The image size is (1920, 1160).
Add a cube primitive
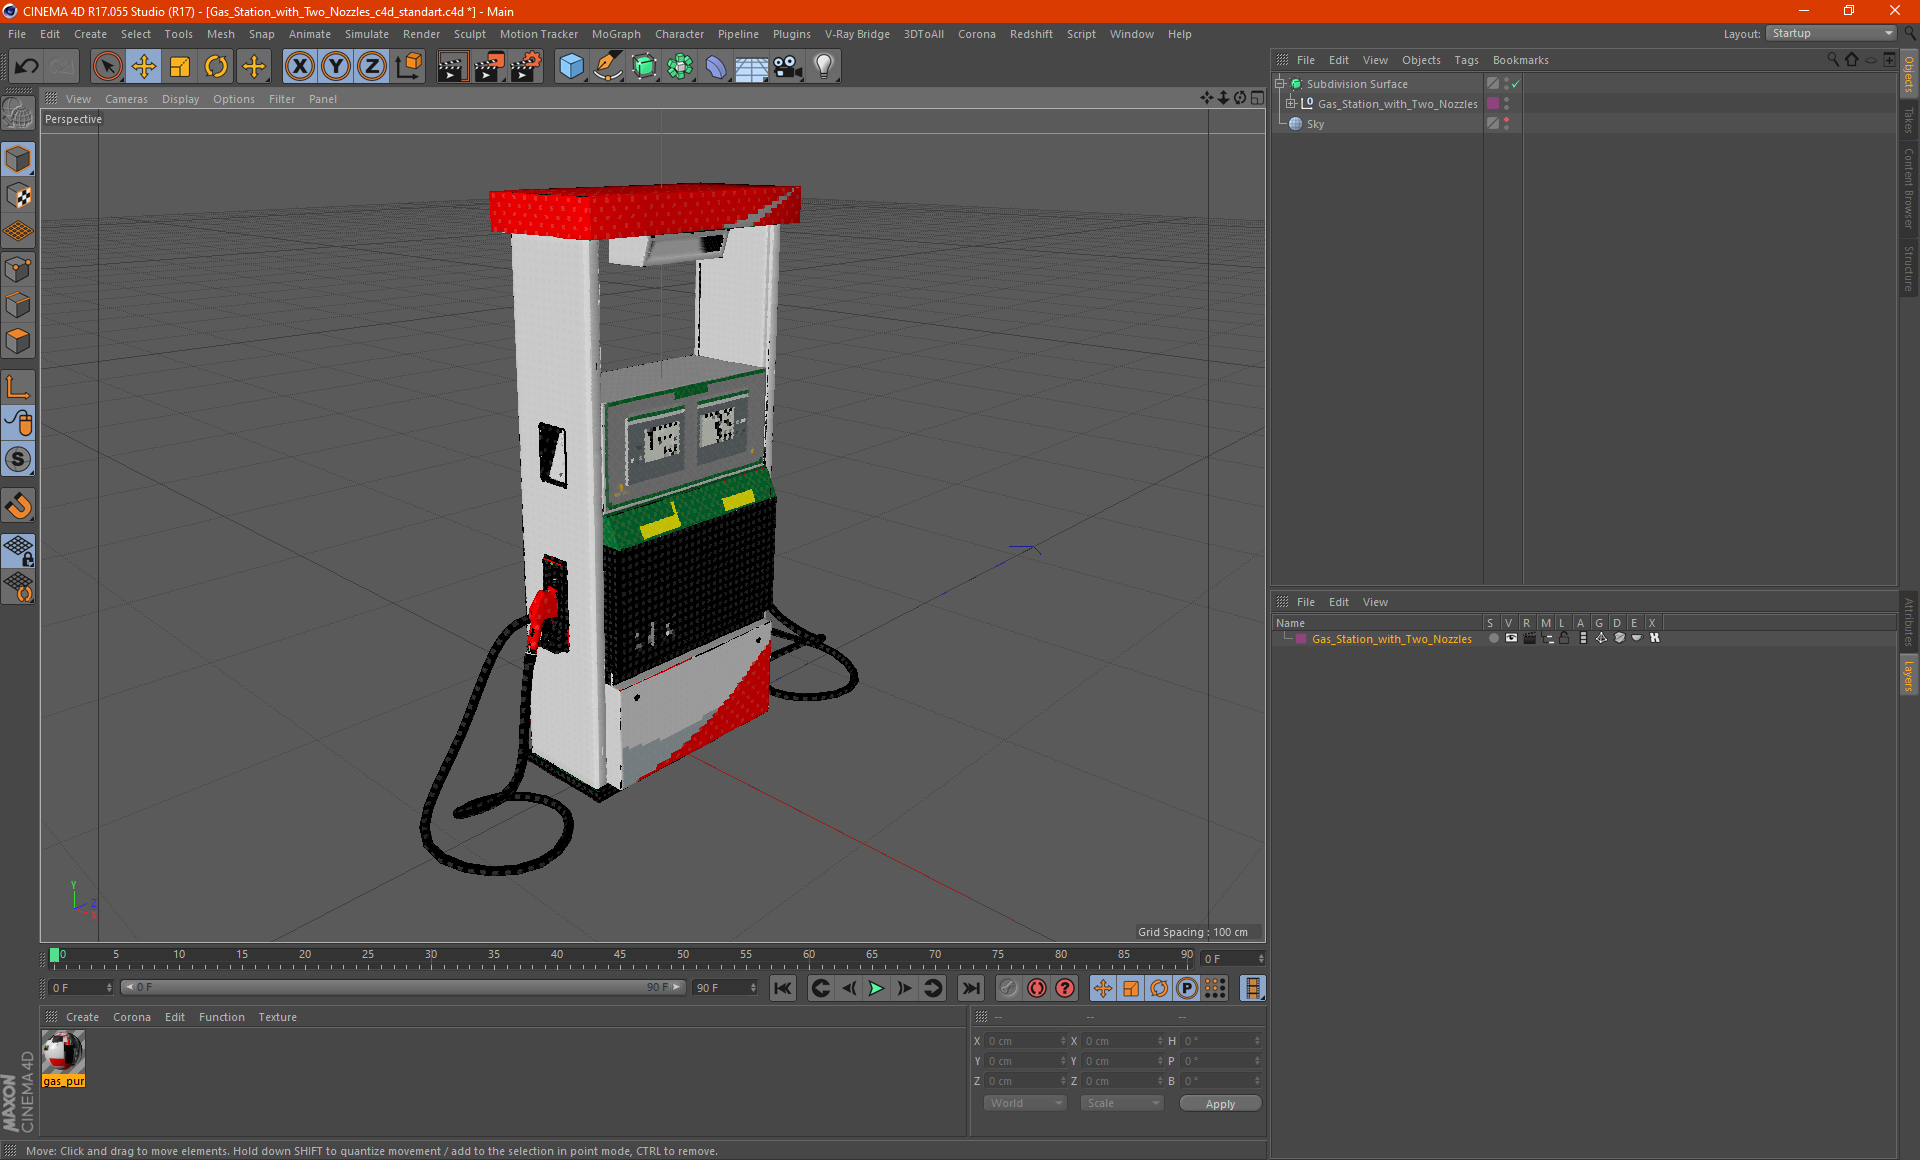pos(571,67)
